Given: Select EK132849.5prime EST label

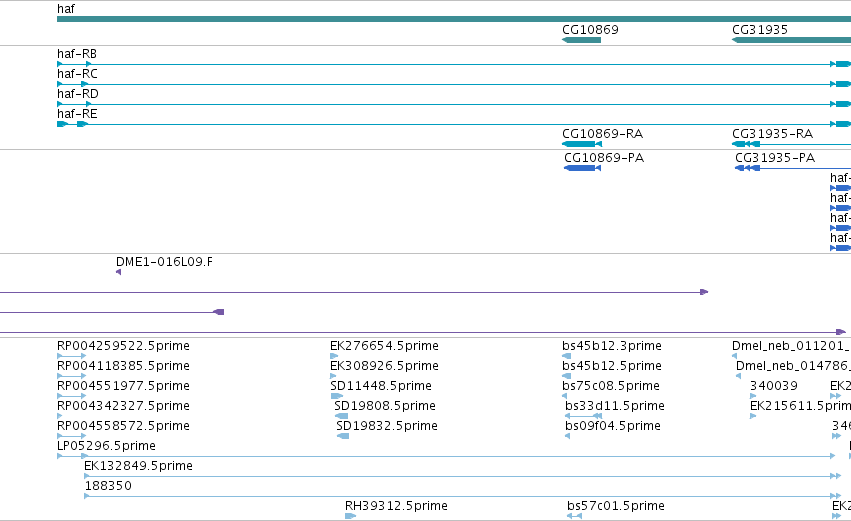Looking at the screenshot, I should 138,466.
